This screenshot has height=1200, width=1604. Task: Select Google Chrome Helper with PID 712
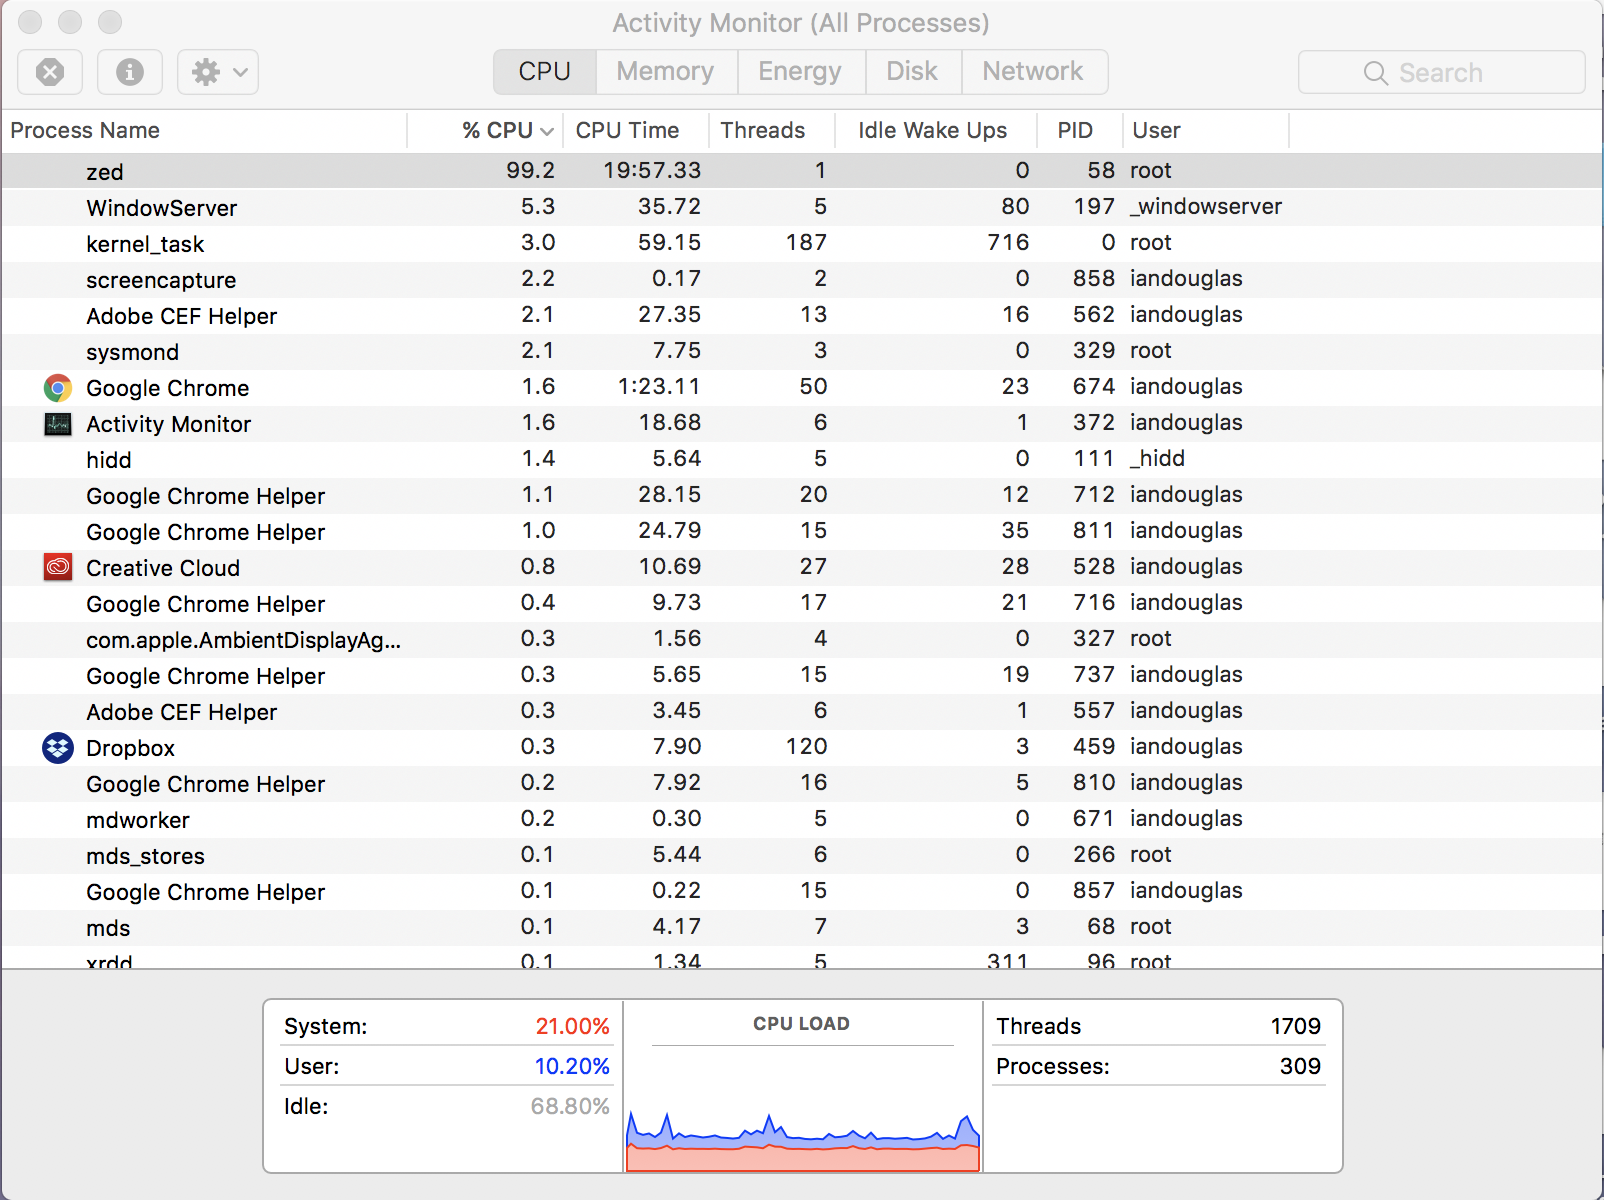tap(802, 495)
